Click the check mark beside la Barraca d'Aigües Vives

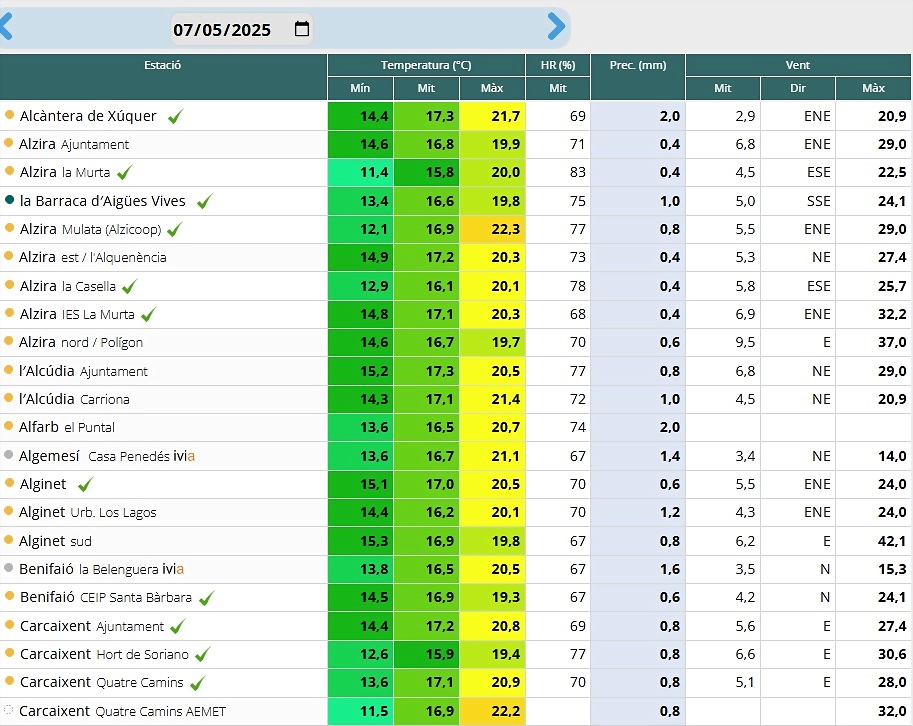pyautogui.click(x=204, y=201)
